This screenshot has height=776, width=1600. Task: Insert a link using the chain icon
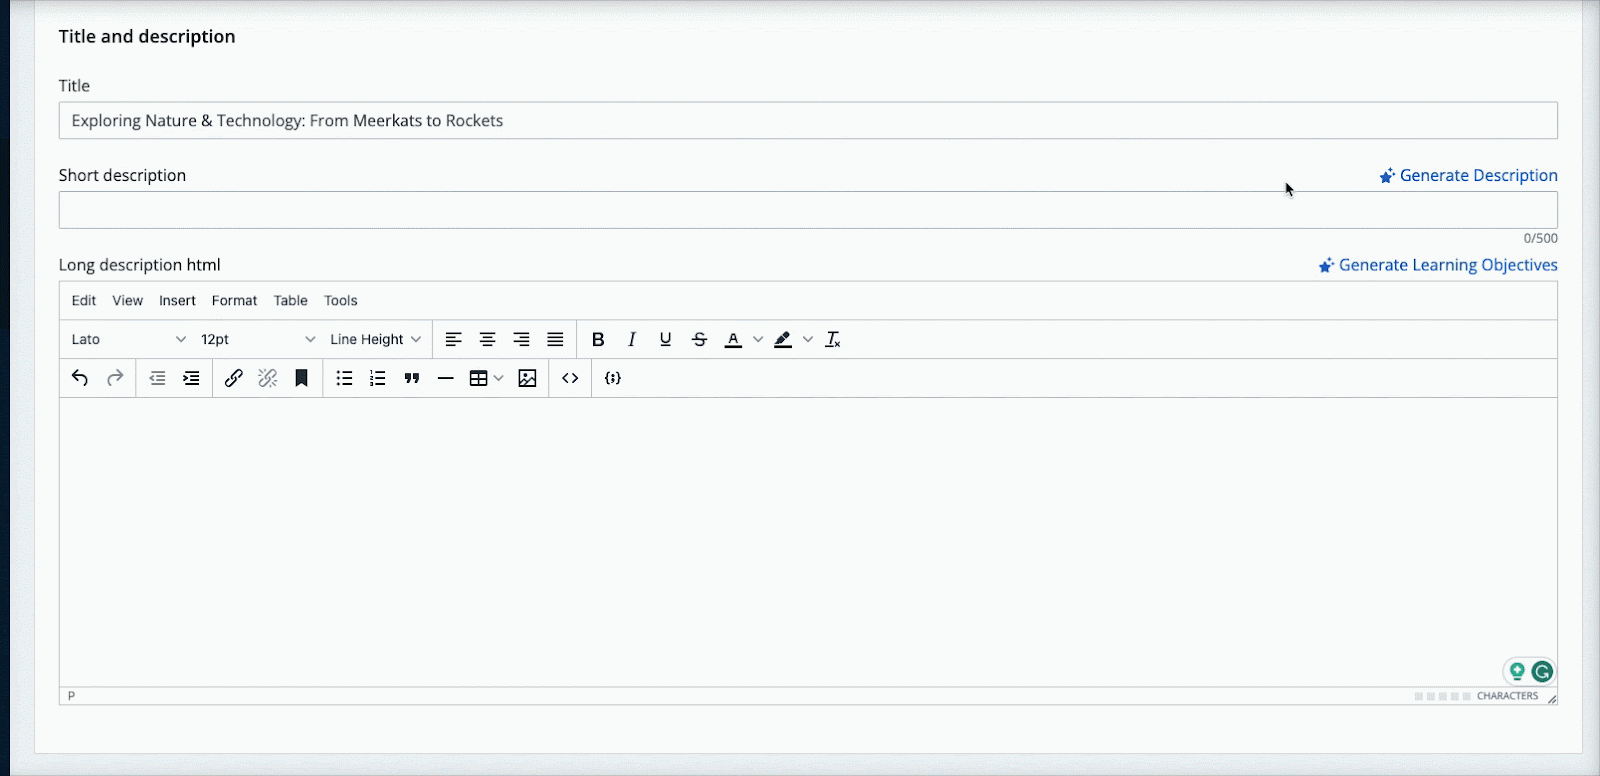tap(233, 378)
